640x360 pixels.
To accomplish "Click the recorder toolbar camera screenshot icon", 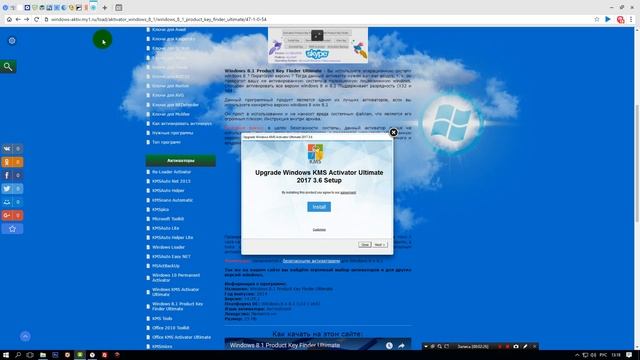I will [516, 347].
